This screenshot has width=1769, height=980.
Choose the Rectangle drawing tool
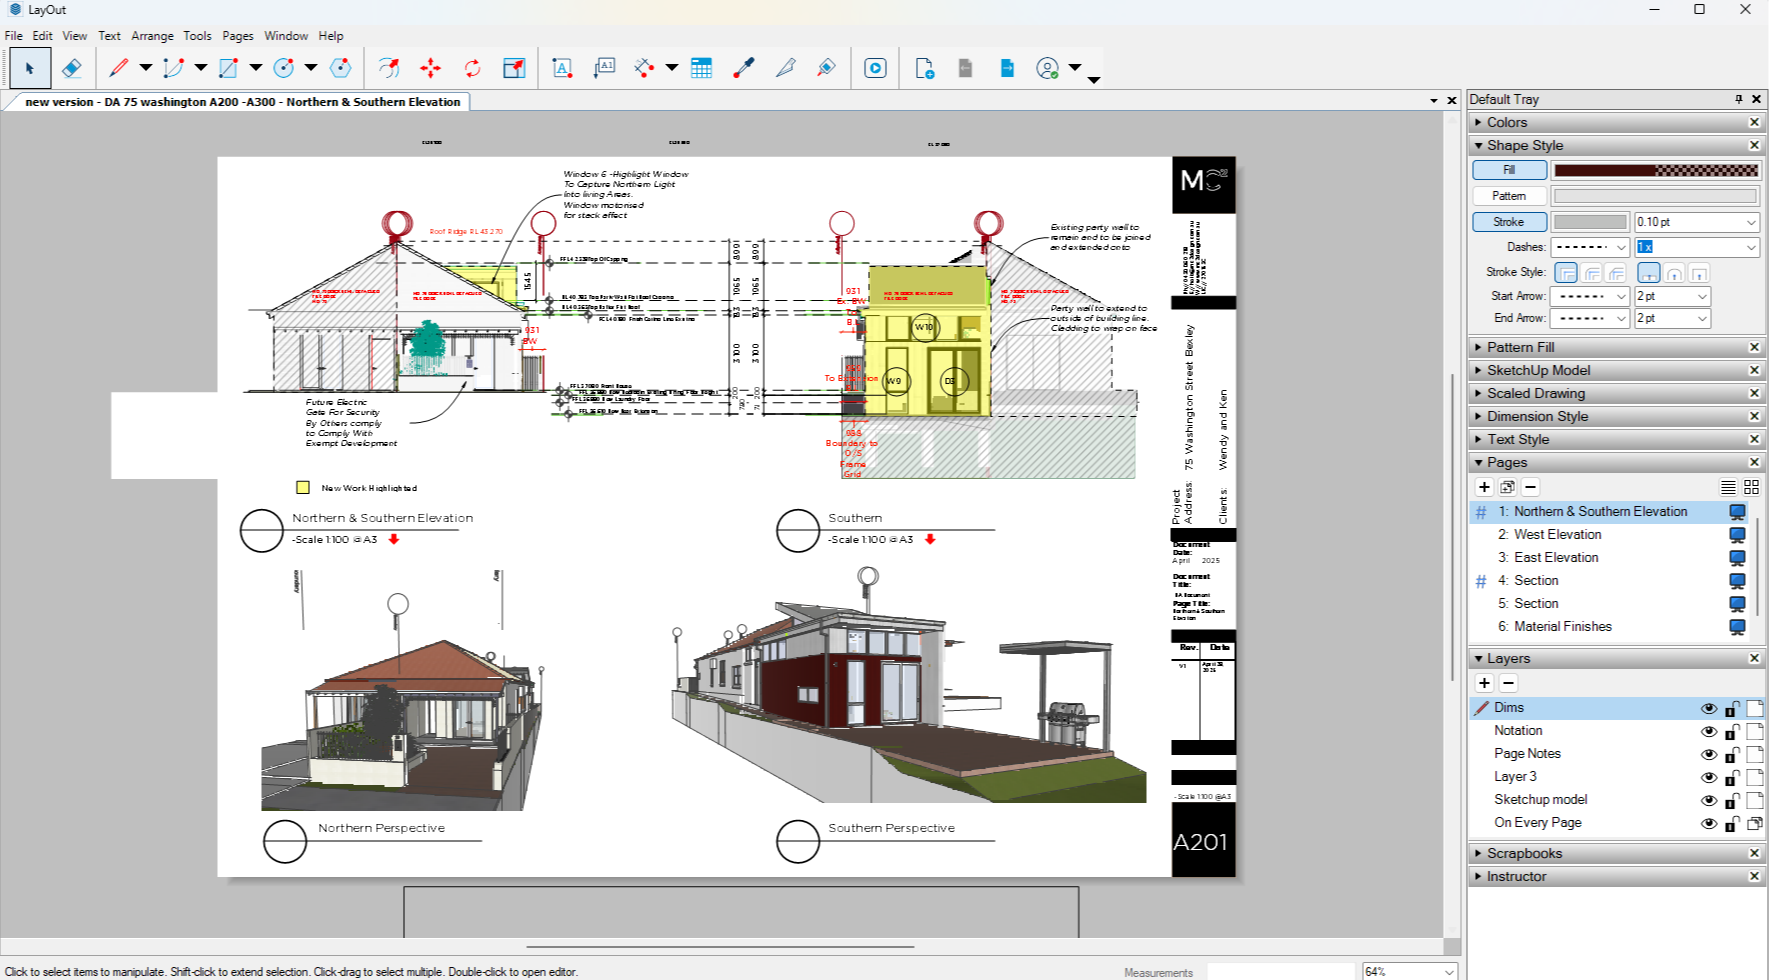[x=228, y=68]
